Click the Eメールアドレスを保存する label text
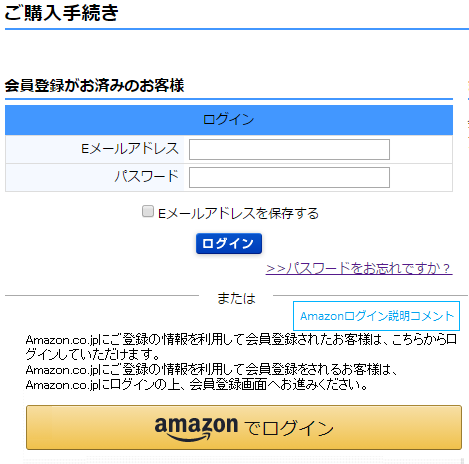This screenshot has width=469, height=464. point(238,213)
